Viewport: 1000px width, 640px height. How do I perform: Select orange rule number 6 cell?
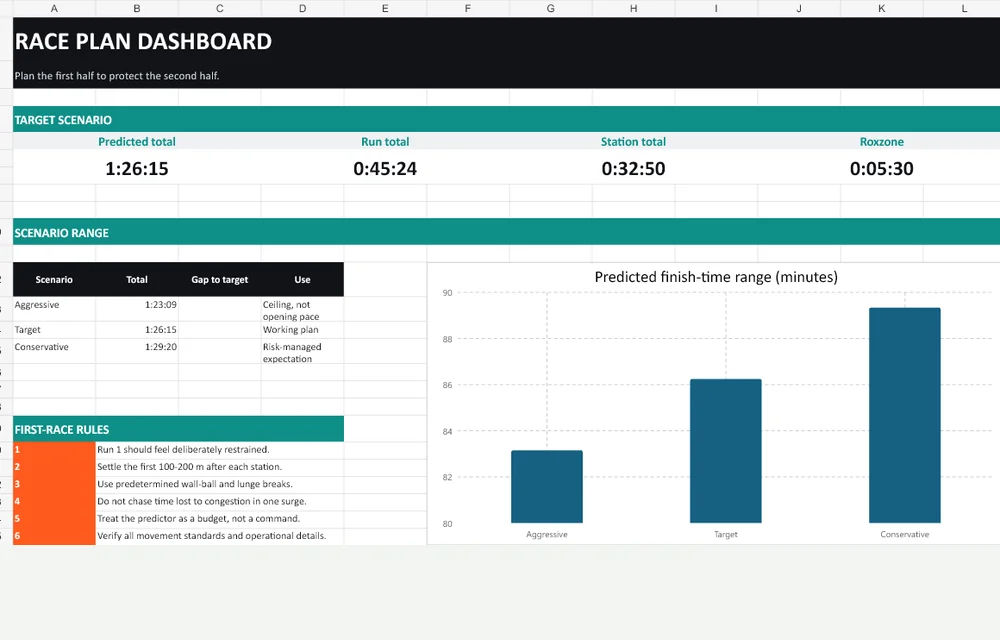54,536
